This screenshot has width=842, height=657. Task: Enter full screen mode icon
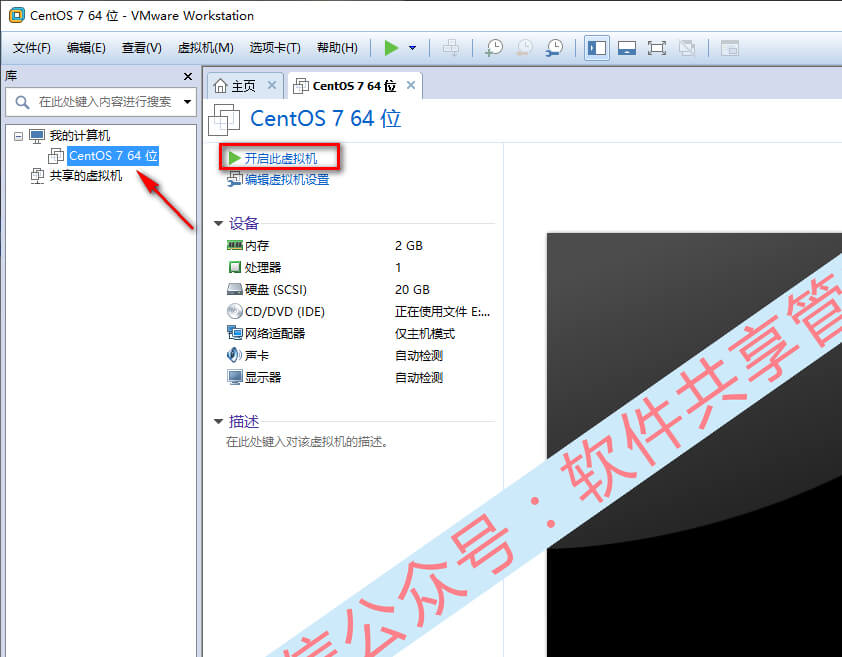[657, 48]
